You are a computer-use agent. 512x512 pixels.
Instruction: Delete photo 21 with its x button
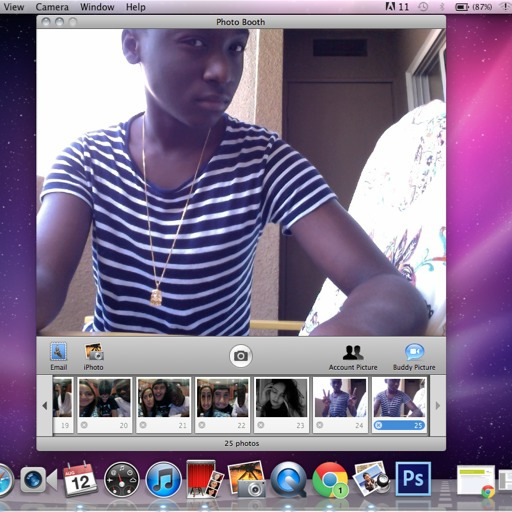click(143, 425)
